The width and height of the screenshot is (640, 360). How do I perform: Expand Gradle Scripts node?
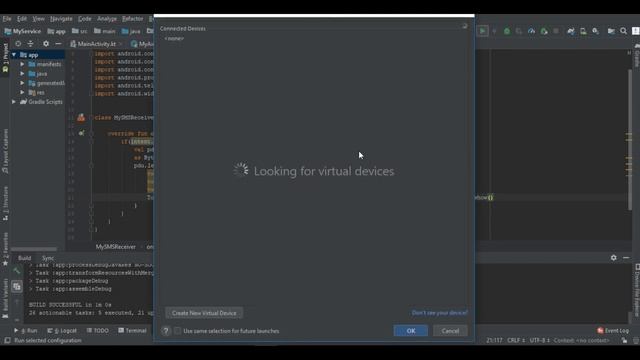14,102
